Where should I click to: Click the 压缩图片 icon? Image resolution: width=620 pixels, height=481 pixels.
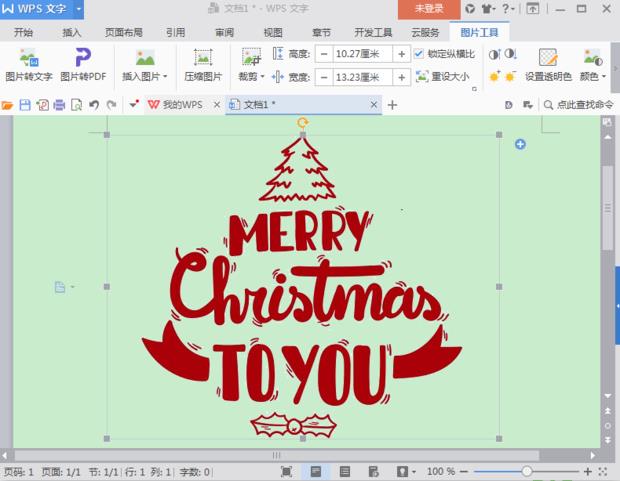coord(203,58)
